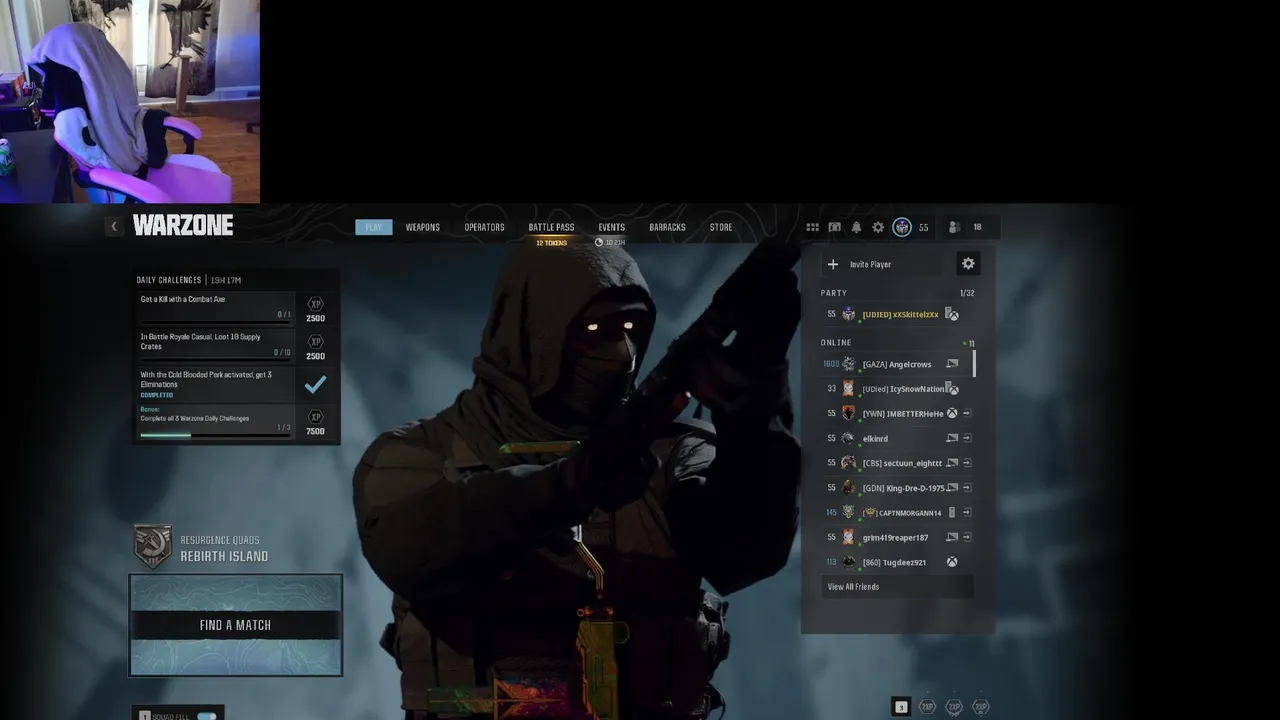This screenshot has width=1280, height=720.
Task: Select party member xXSkittelzXx name
Action: (x=900, y=314)
